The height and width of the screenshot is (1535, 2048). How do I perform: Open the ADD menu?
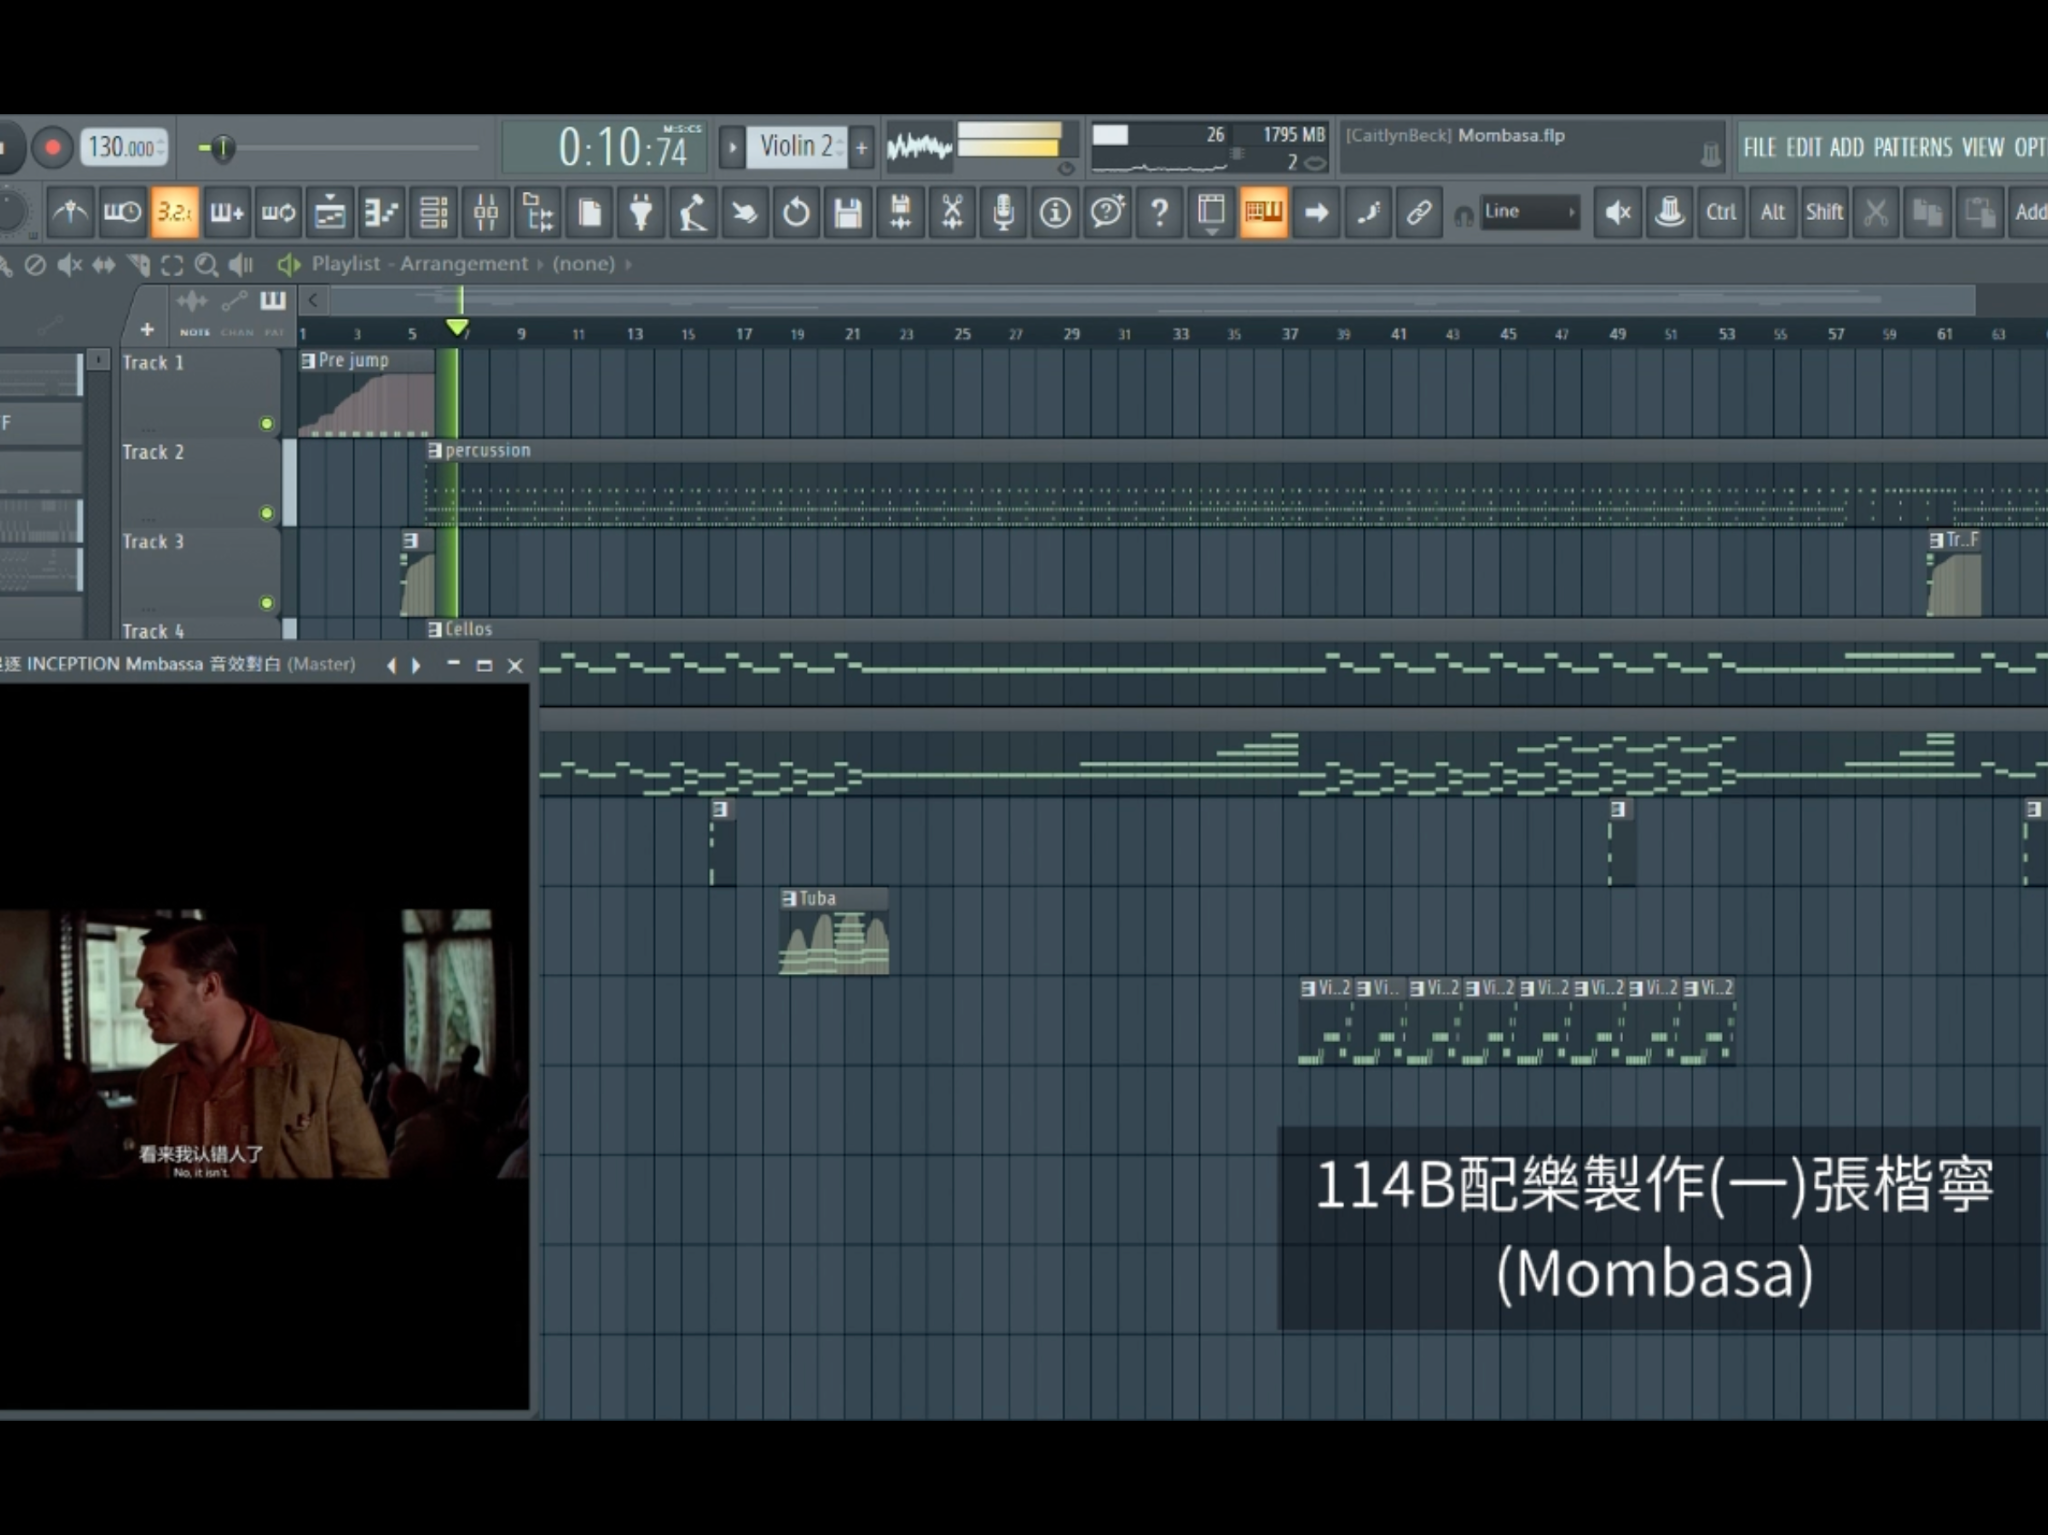1847,148
